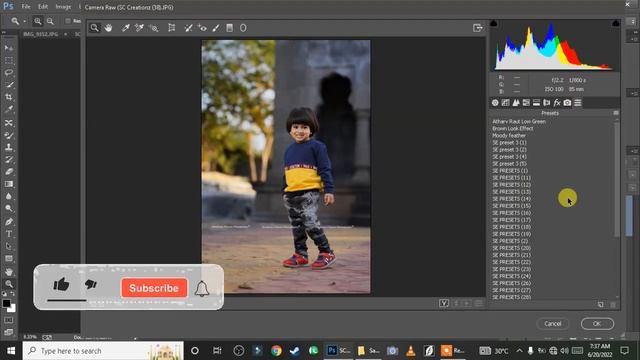640x360 pixels.
Task: Click the Zoom In option icon
Action: click(38, 21)
